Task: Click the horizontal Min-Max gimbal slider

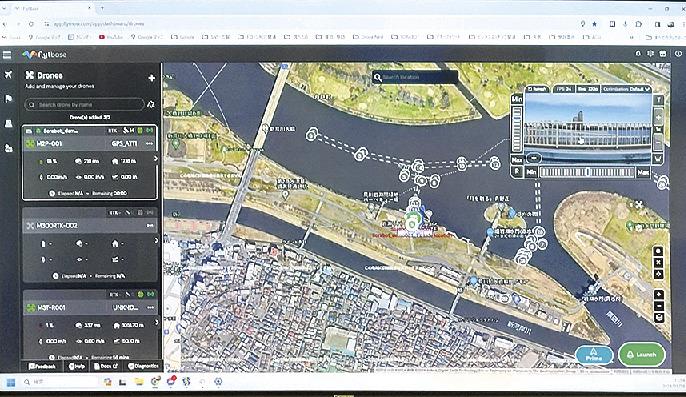Action: [587, 172]
